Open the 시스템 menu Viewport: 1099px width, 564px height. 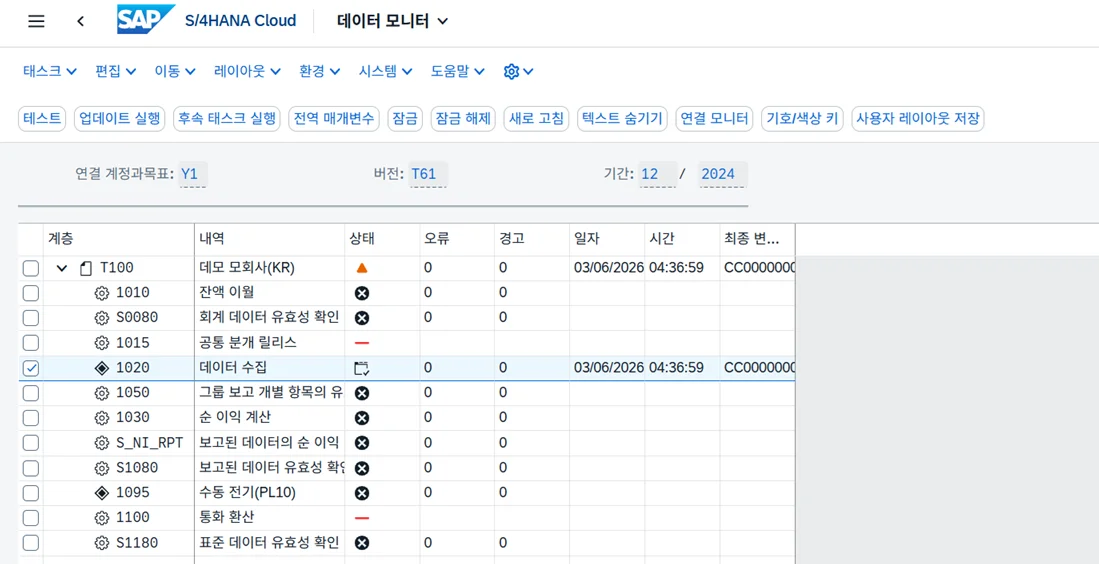[385, 71]
